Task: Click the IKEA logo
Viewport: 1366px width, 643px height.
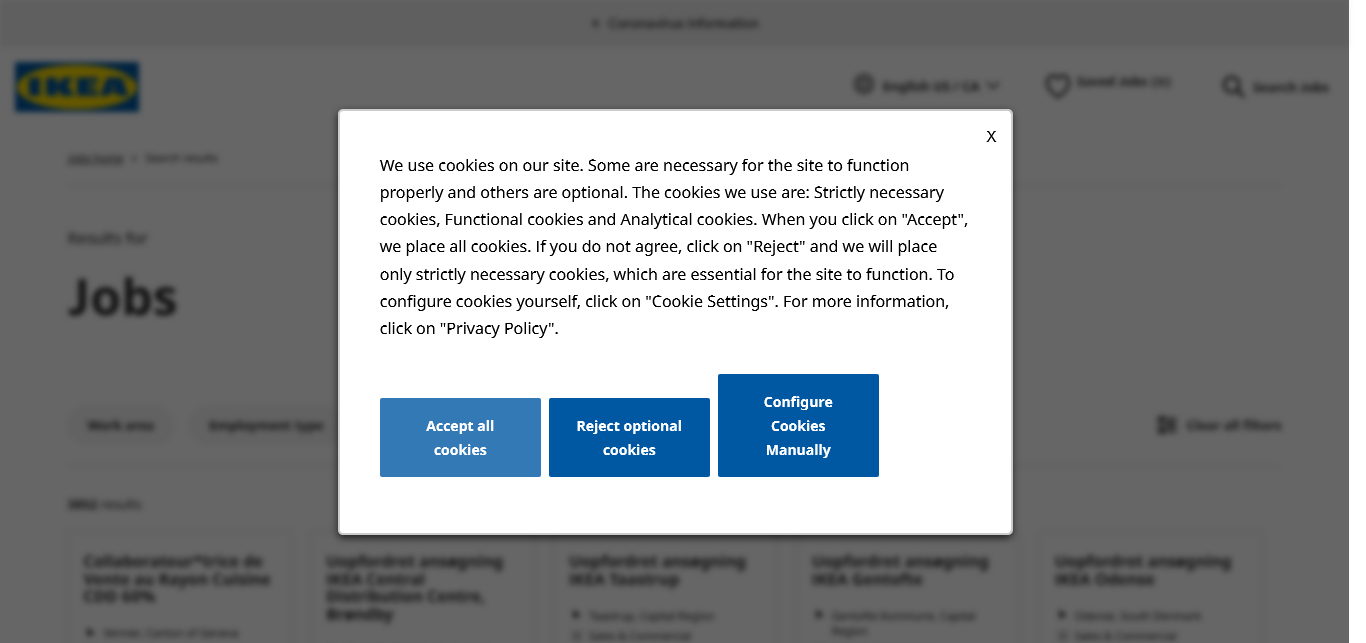Action: coord(77,87)
